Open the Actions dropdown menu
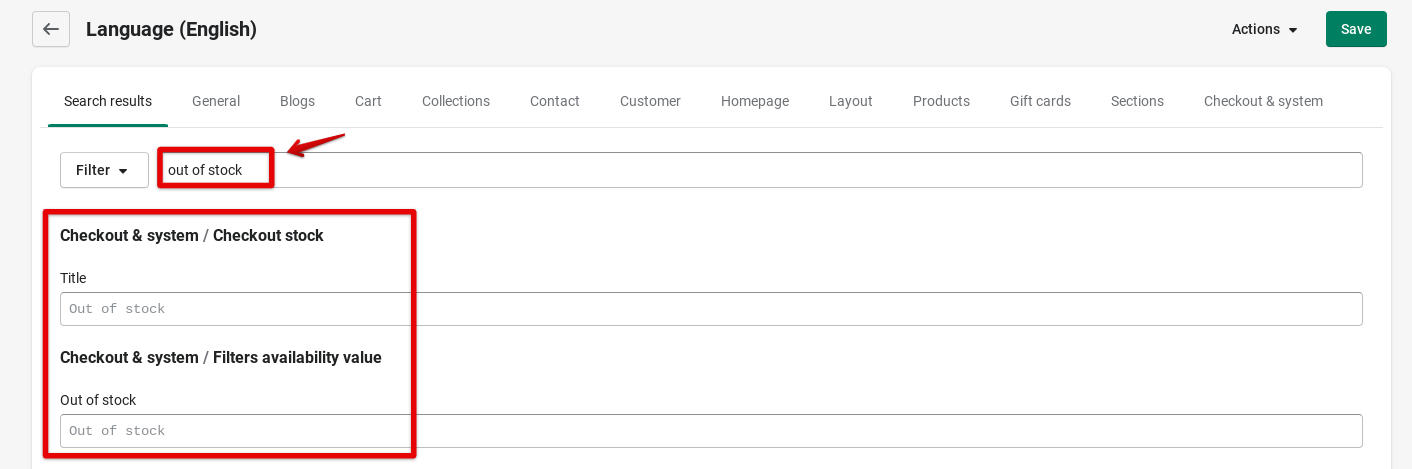The image size is (1412, 469). [x=1265, y=29]
